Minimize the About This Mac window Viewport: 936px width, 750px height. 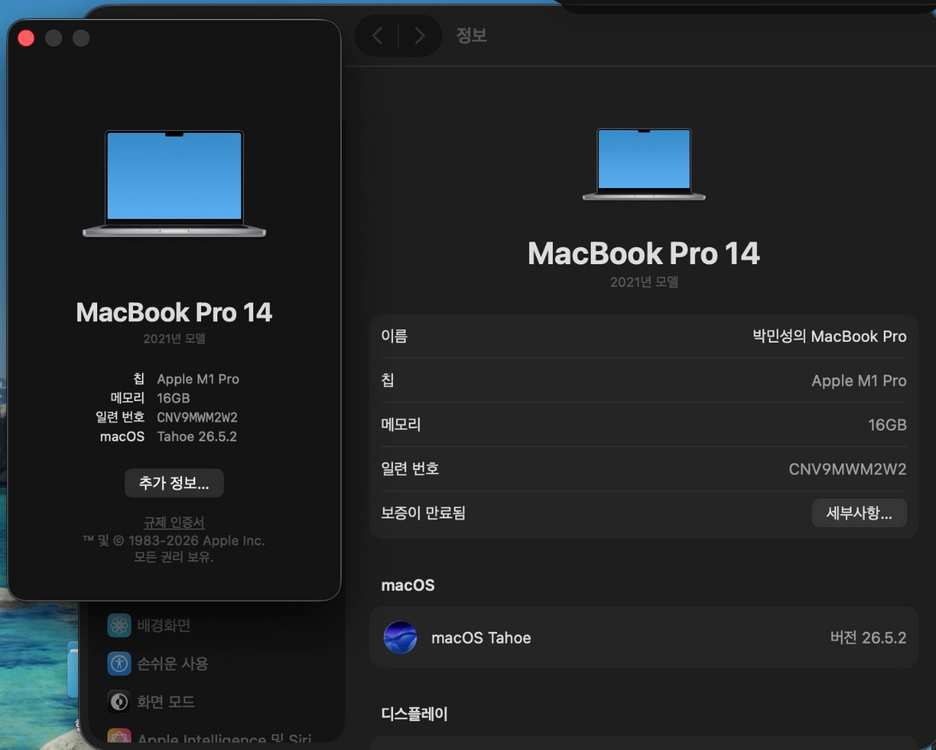point(54,38)
